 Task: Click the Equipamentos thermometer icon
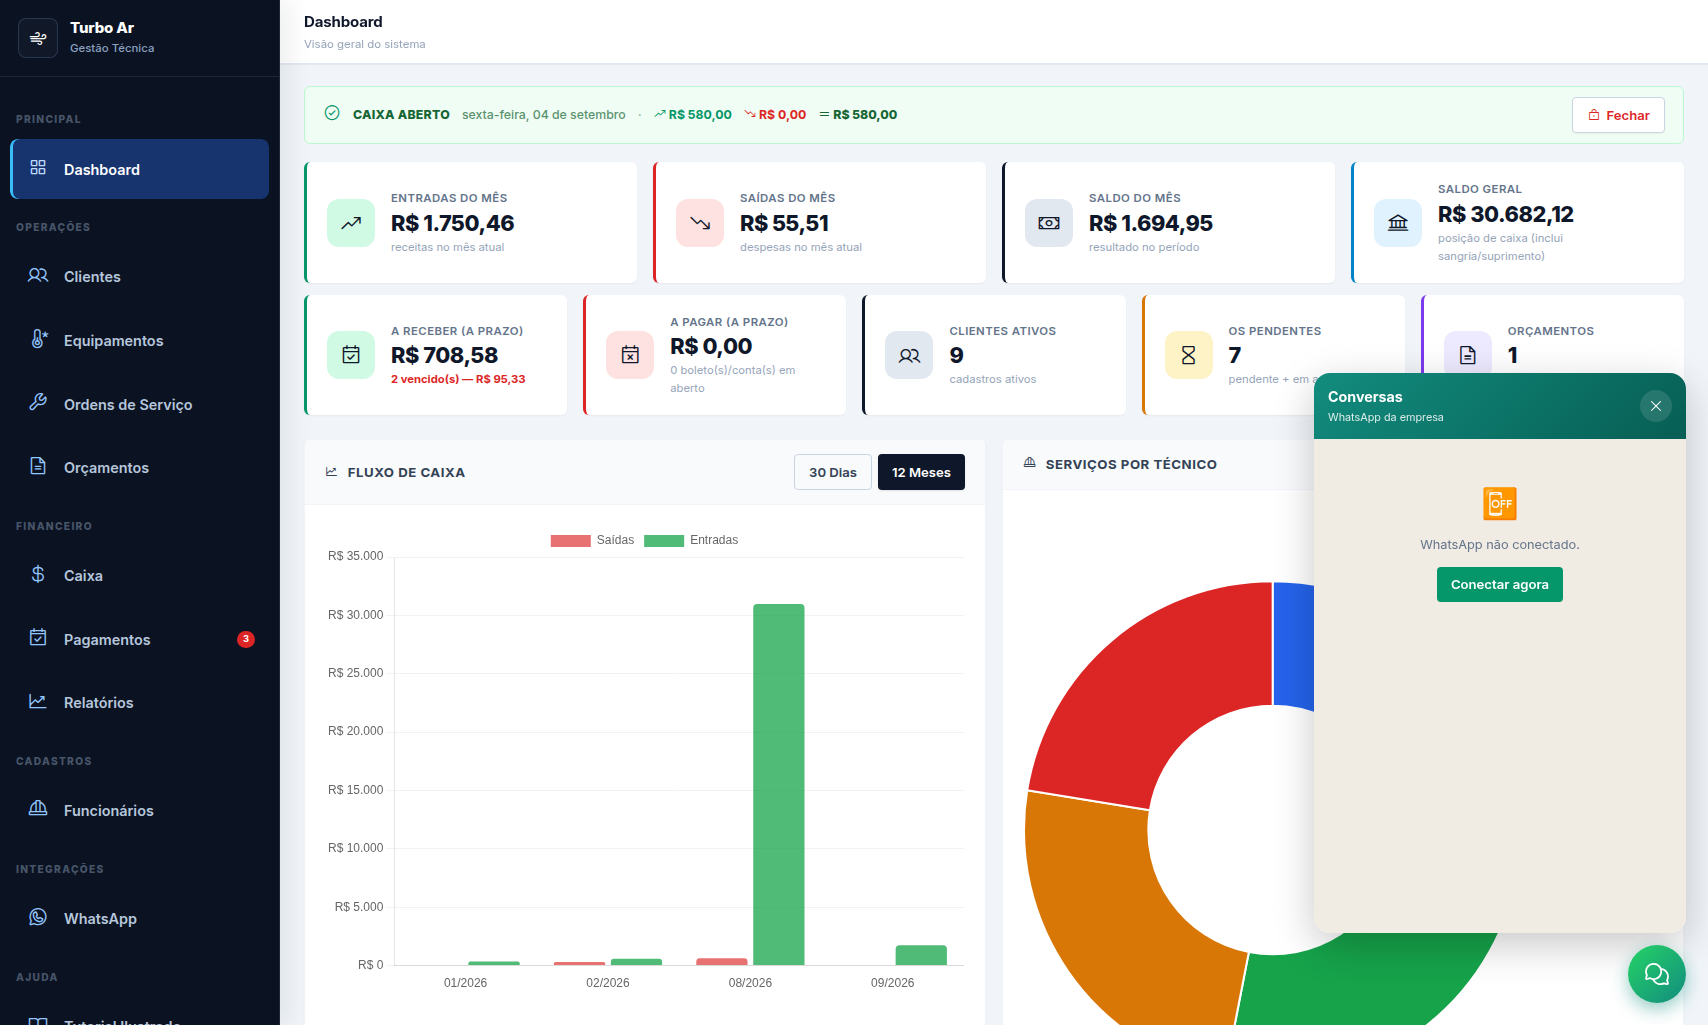coord(38,339)
